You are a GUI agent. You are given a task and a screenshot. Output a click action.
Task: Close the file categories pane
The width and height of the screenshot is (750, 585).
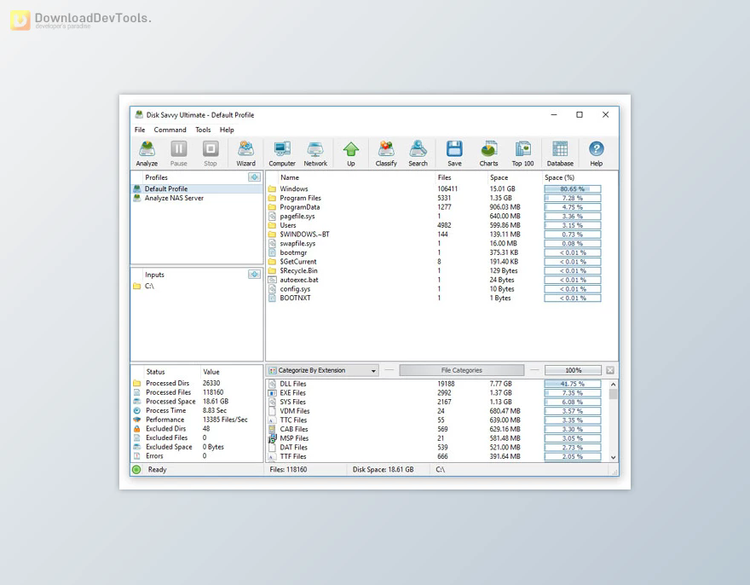[610, 370]
